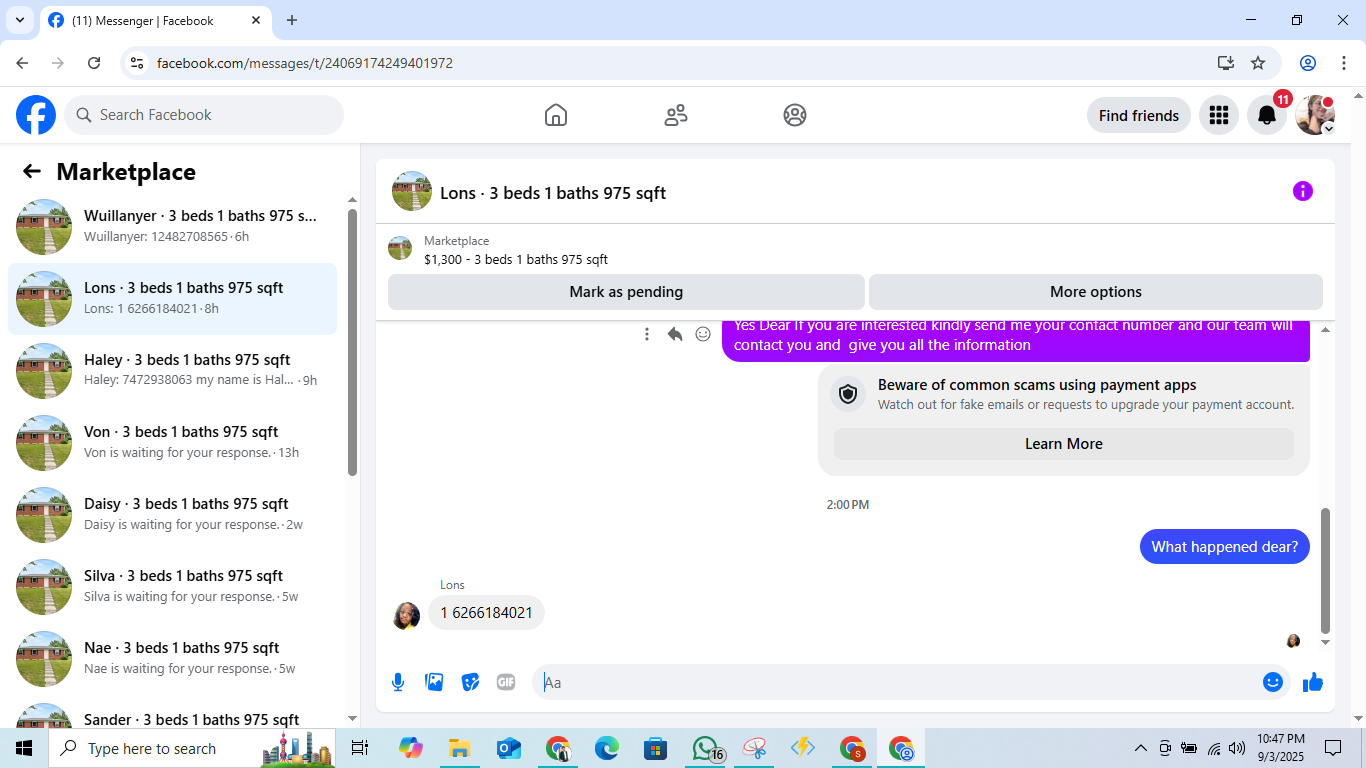Go to Facebook Home icon
The width and height of the screenshot is (1366, 768).
(x=556, y=115)
